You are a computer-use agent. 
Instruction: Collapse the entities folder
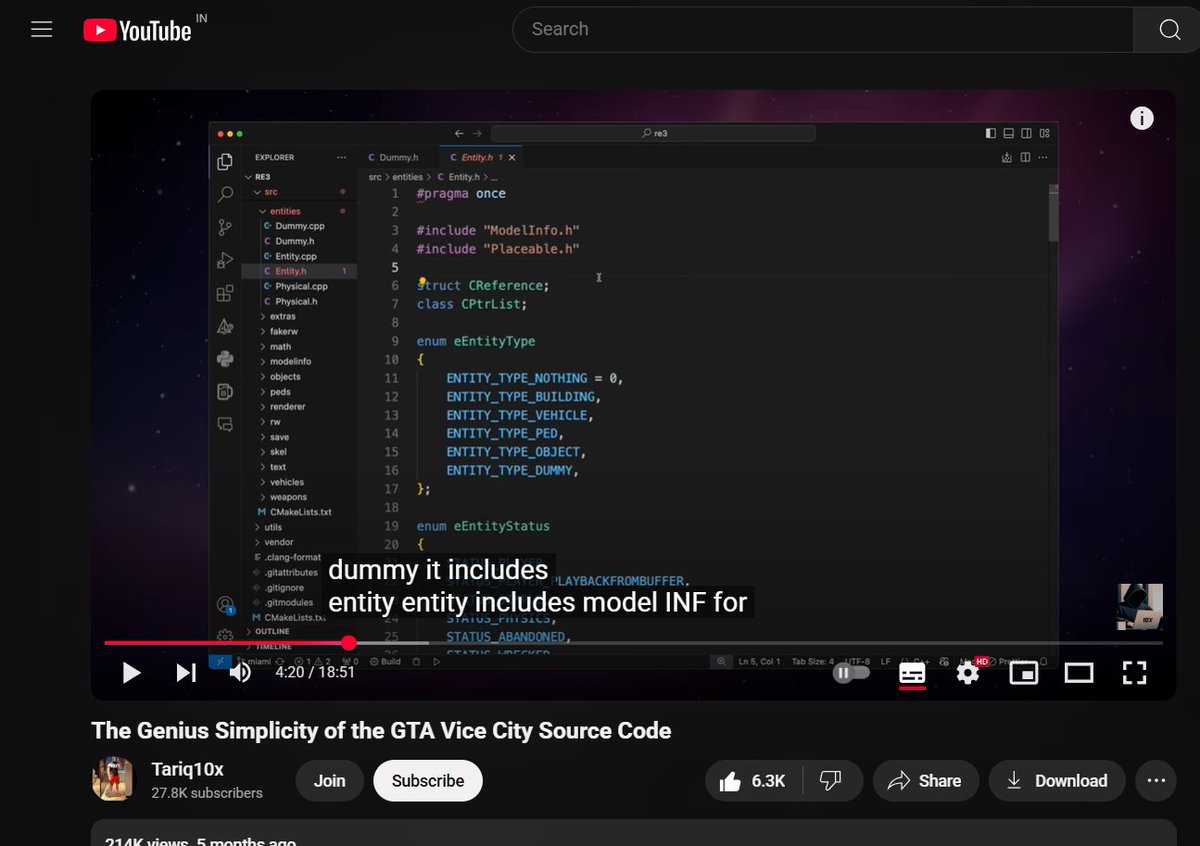(x=284, y=211)
